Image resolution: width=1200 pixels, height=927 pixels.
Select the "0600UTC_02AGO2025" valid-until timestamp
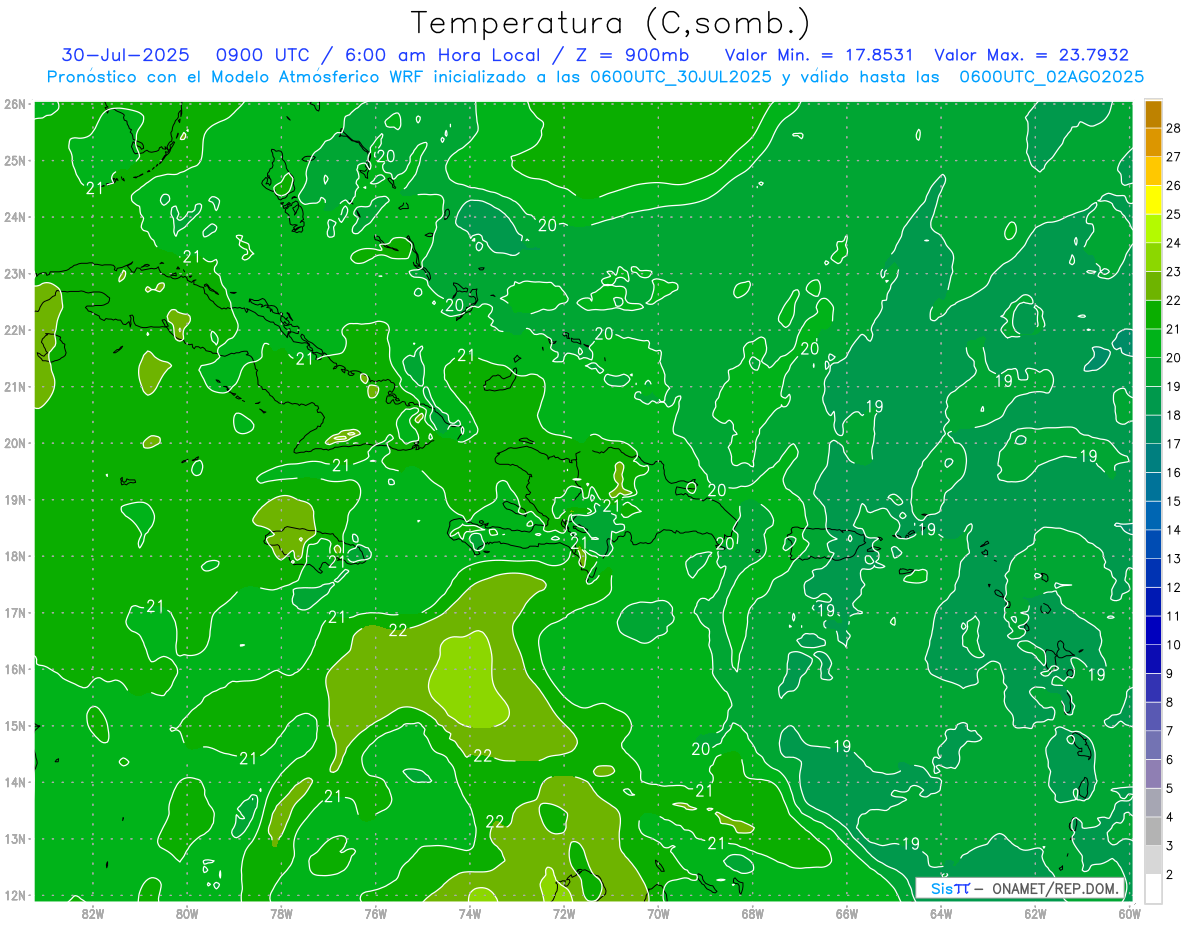click(1052, 77)
